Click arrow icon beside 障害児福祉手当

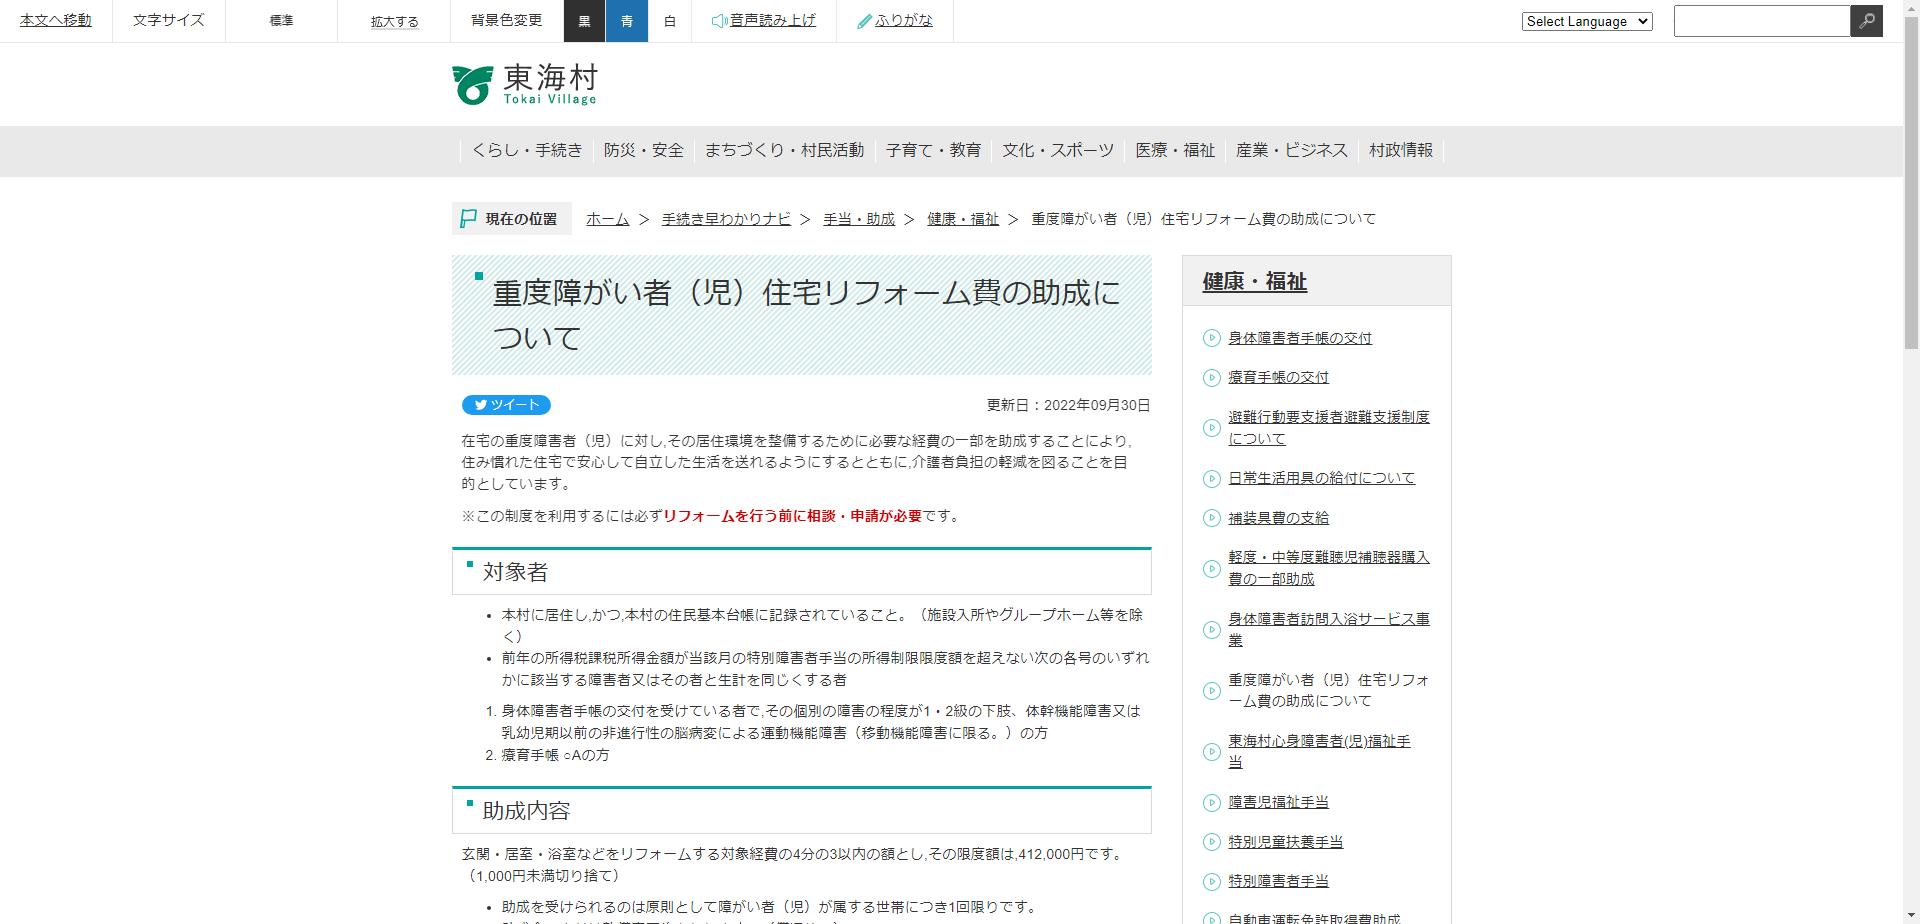[1212, 802]
